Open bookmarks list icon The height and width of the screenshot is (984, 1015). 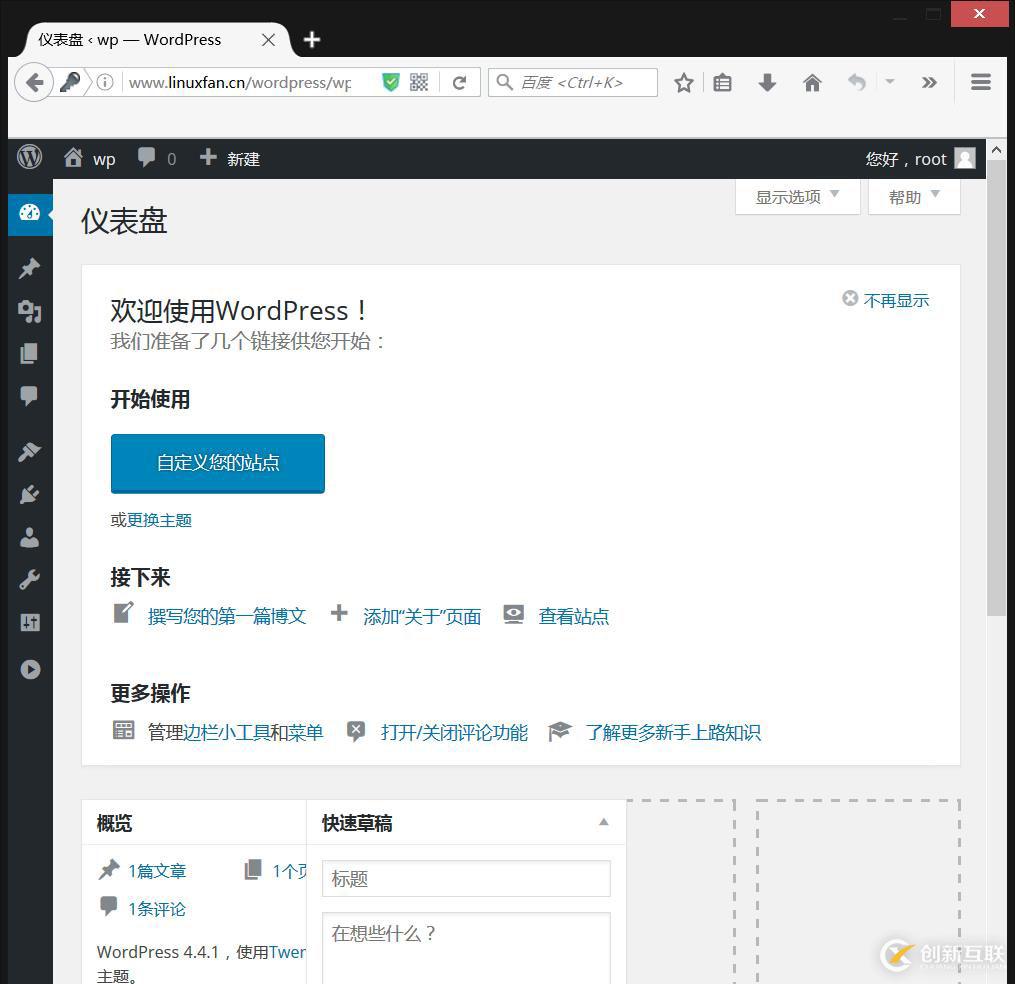click(x=722, y=82)
